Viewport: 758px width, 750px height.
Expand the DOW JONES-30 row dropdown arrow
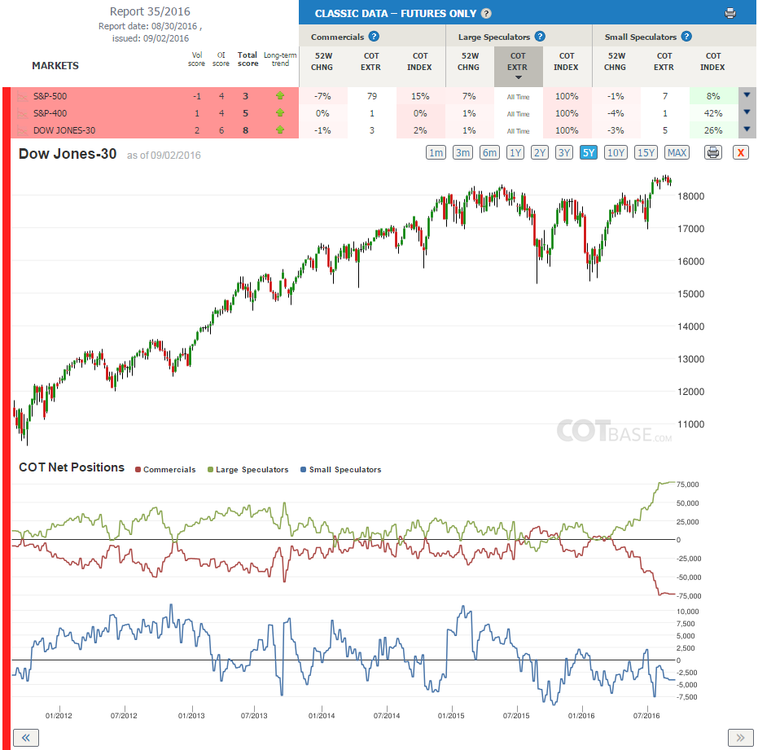747,130
